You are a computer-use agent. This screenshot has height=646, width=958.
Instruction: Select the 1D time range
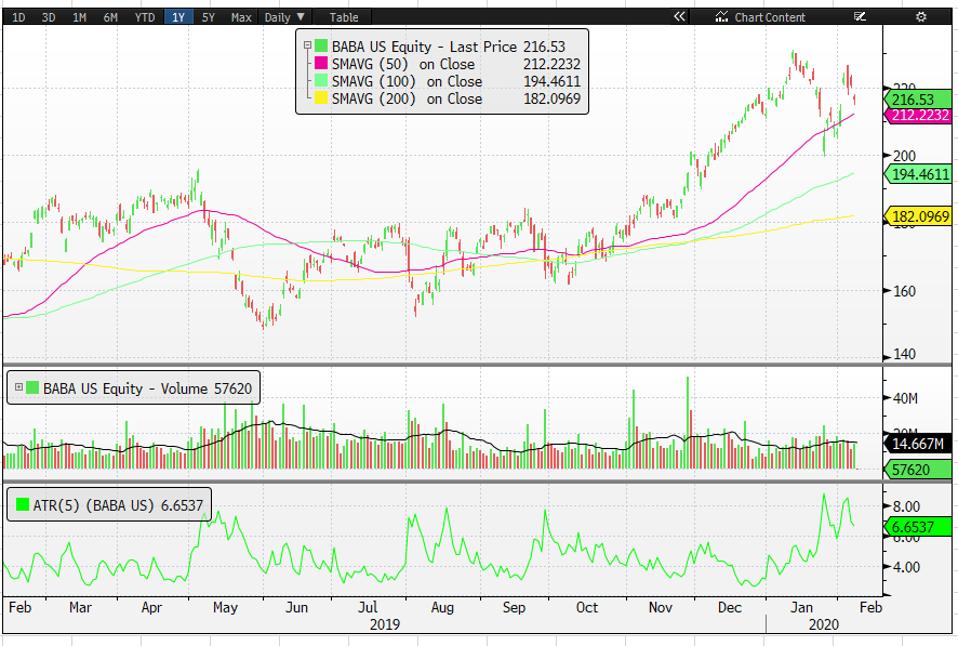[19, 17]
